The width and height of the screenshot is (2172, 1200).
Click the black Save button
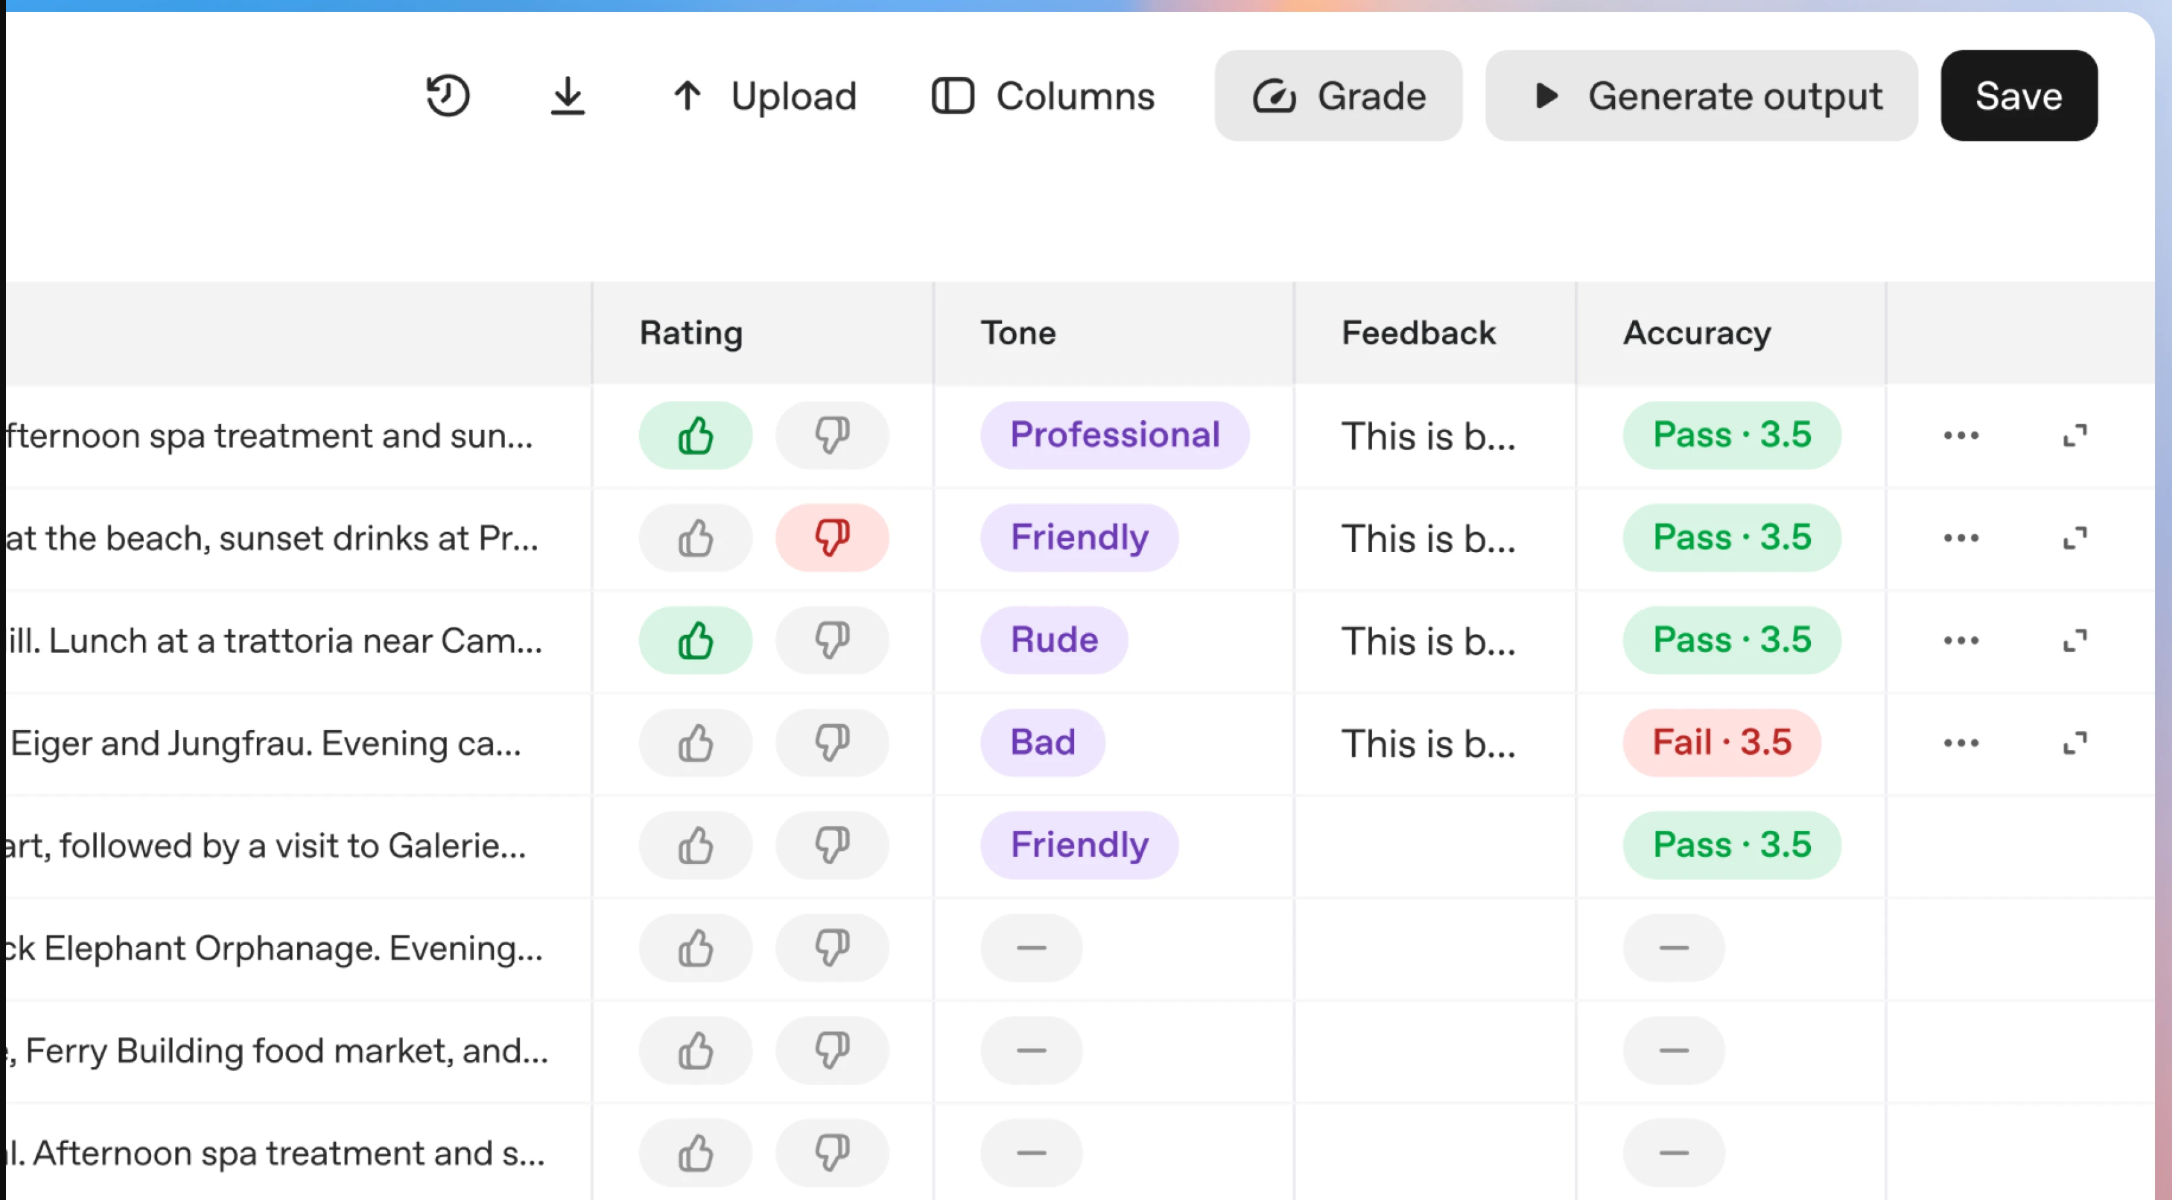click(2018, 96)
